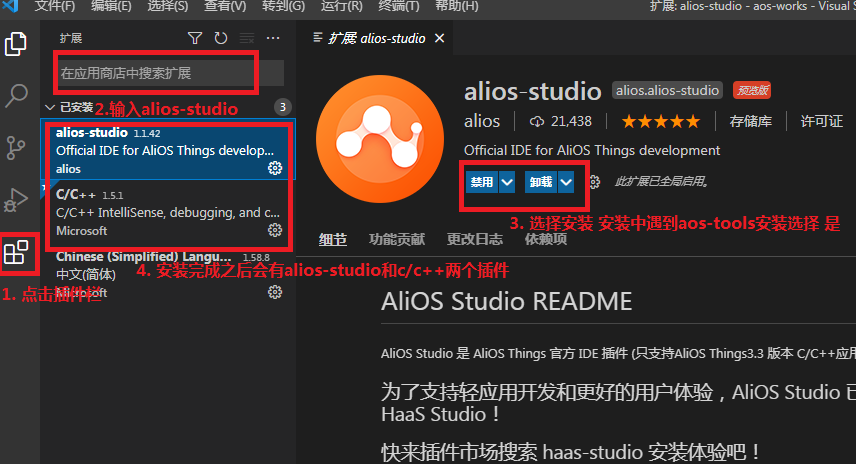Click the alios-studio orange logo
This screenshot has height=464, width=856.
point(380,139)
